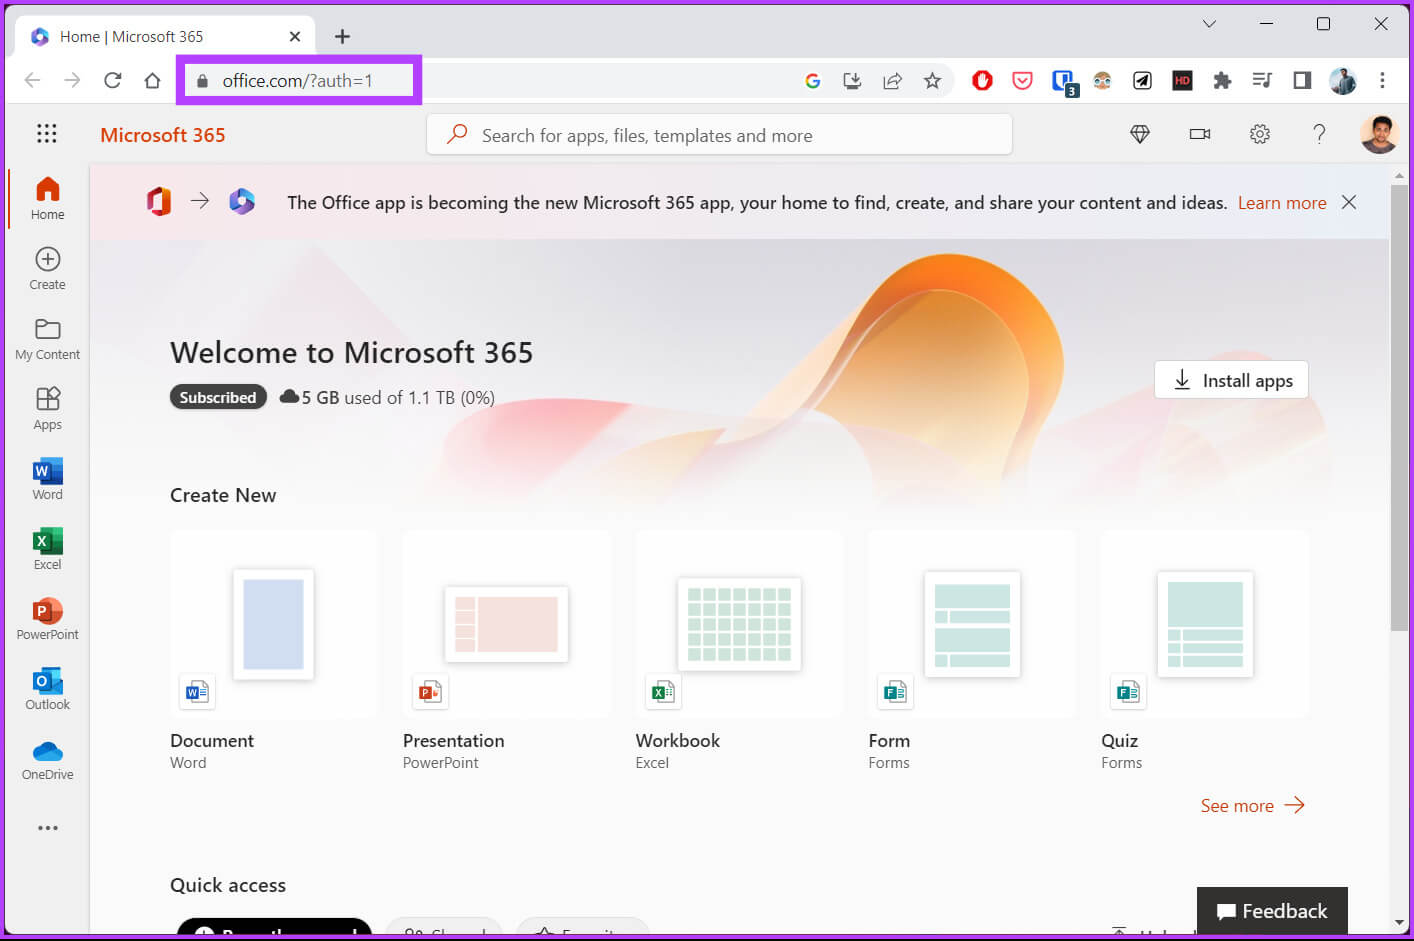Launch Outlook from the sidebar
The height and width of the screenshot is (941, 1414).
pyautogui.click(x=47, y=689)
